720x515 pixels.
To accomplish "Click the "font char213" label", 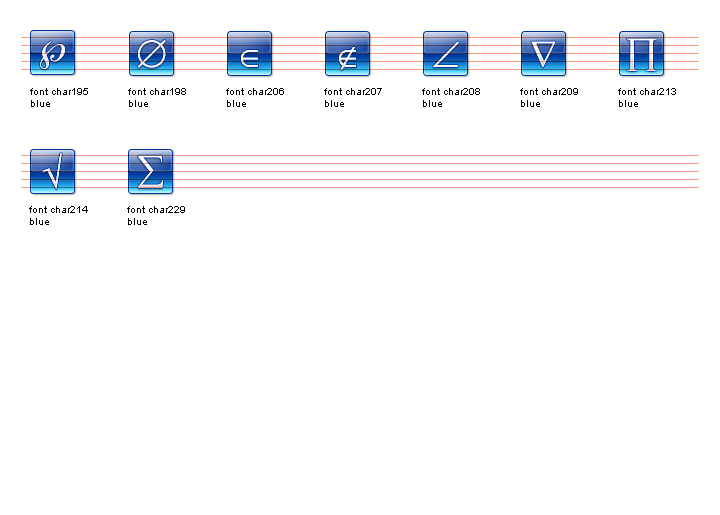I will (647, 92).
